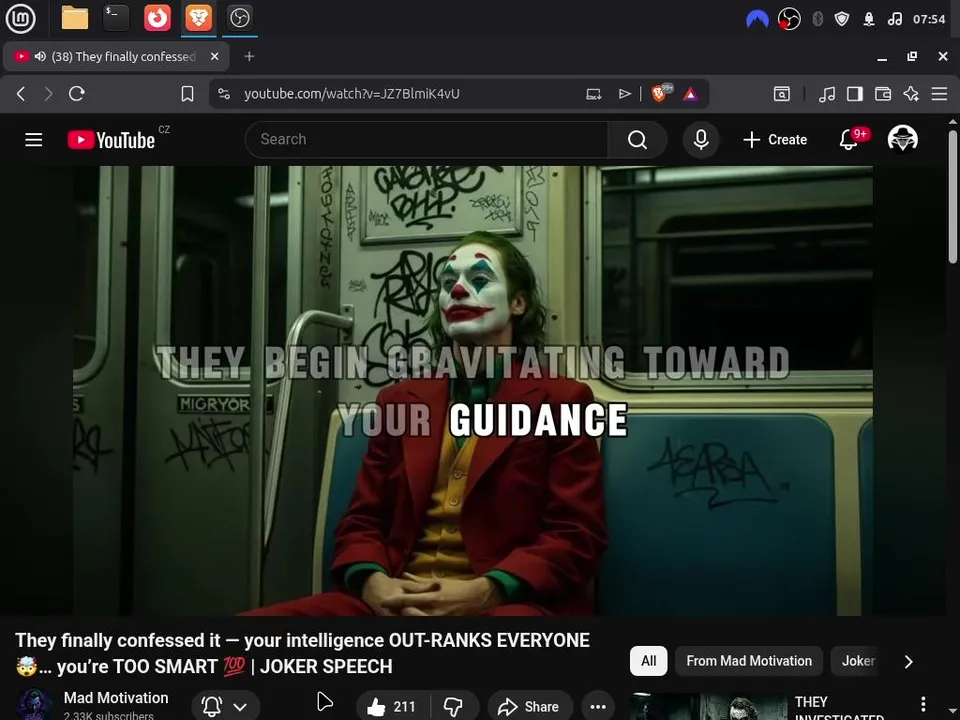960x720 pixels.
Task: Expand the subscription notification bell dropdown
Action: pos(225,707)
